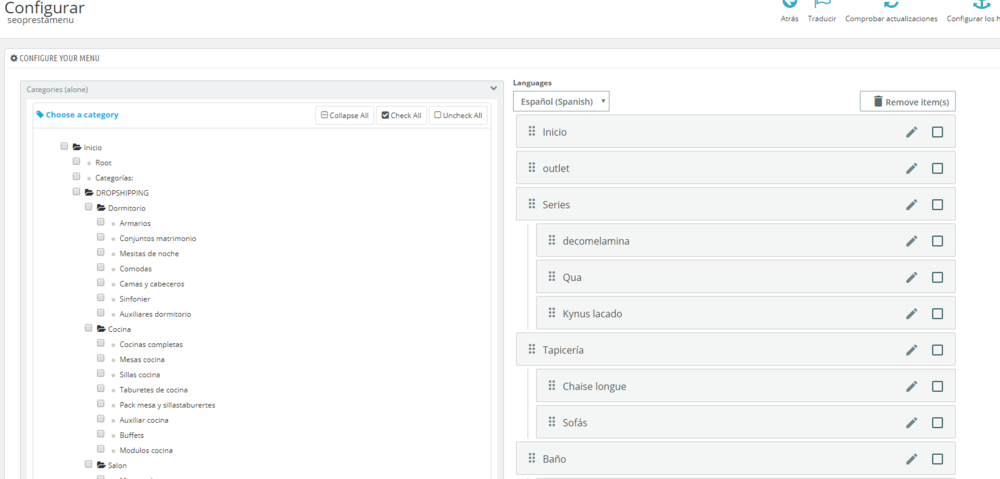Click Auxiliar cocina category label
Viewport: 1000px width, 479px height.
143,420
